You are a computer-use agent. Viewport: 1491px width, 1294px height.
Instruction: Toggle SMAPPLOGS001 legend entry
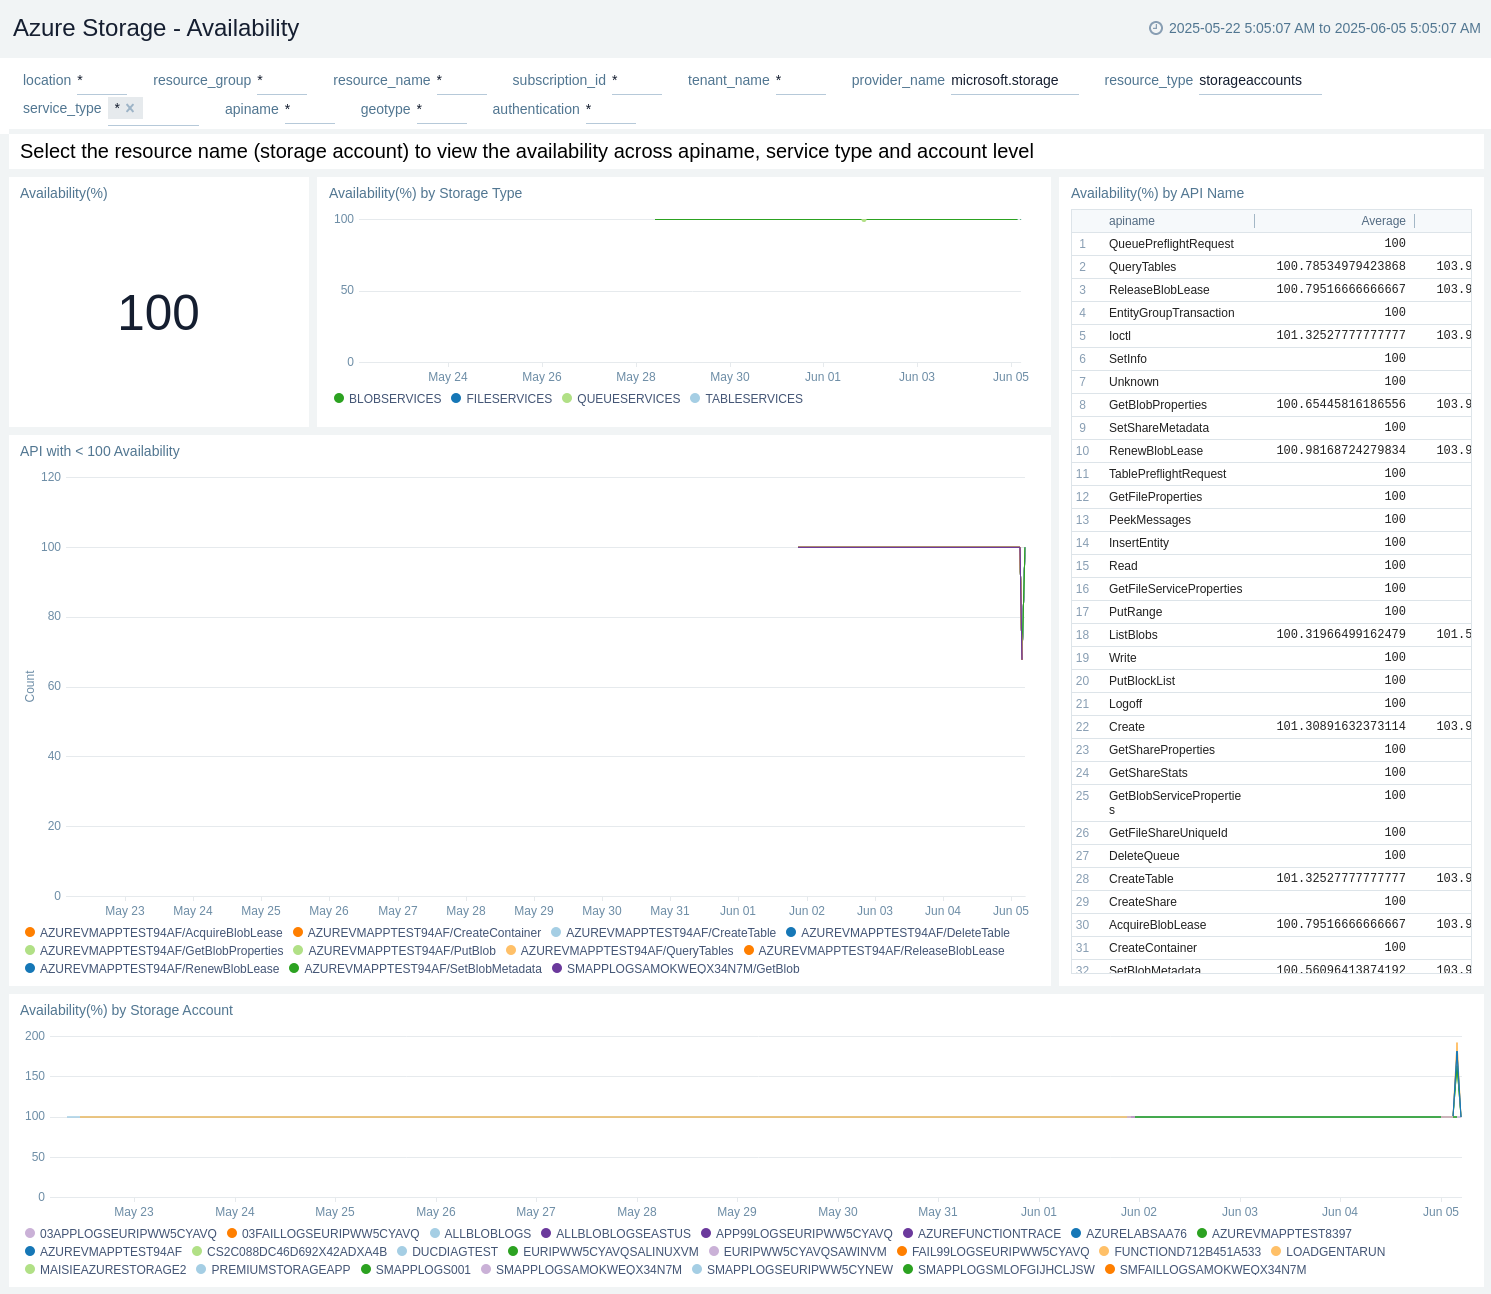[416, 1270]
